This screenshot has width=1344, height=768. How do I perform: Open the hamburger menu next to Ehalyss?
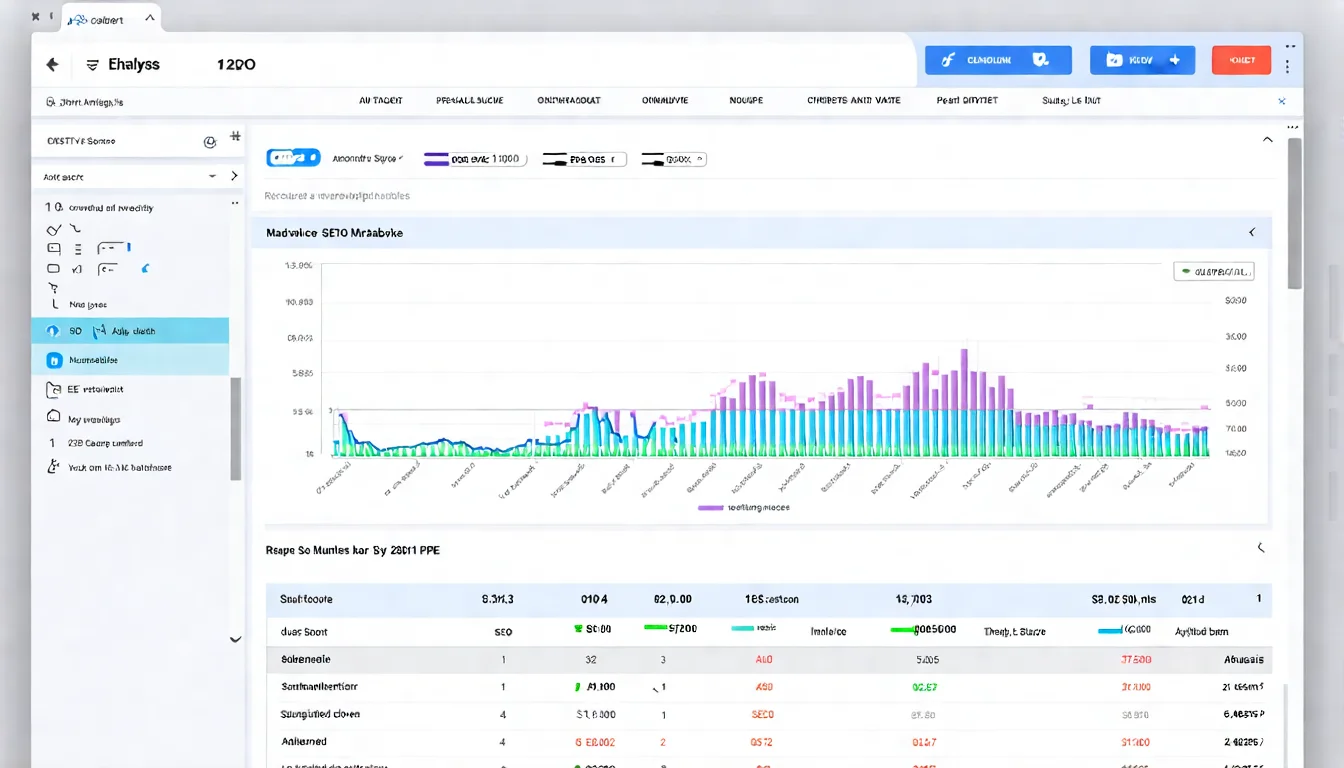(92, 64)
